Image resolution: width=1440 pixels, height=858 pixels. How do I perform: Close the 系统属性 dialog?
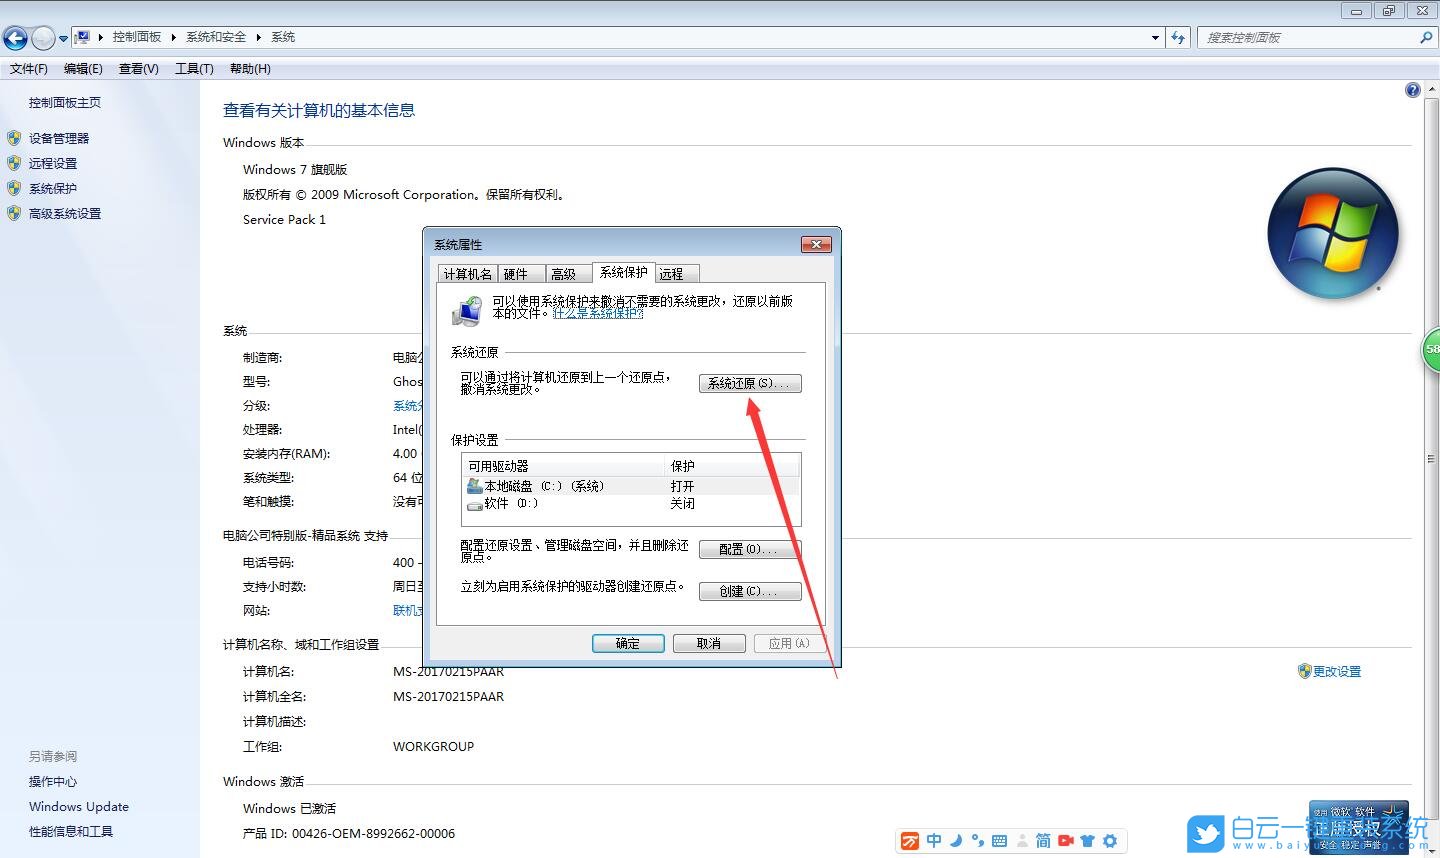click(817, 245)
